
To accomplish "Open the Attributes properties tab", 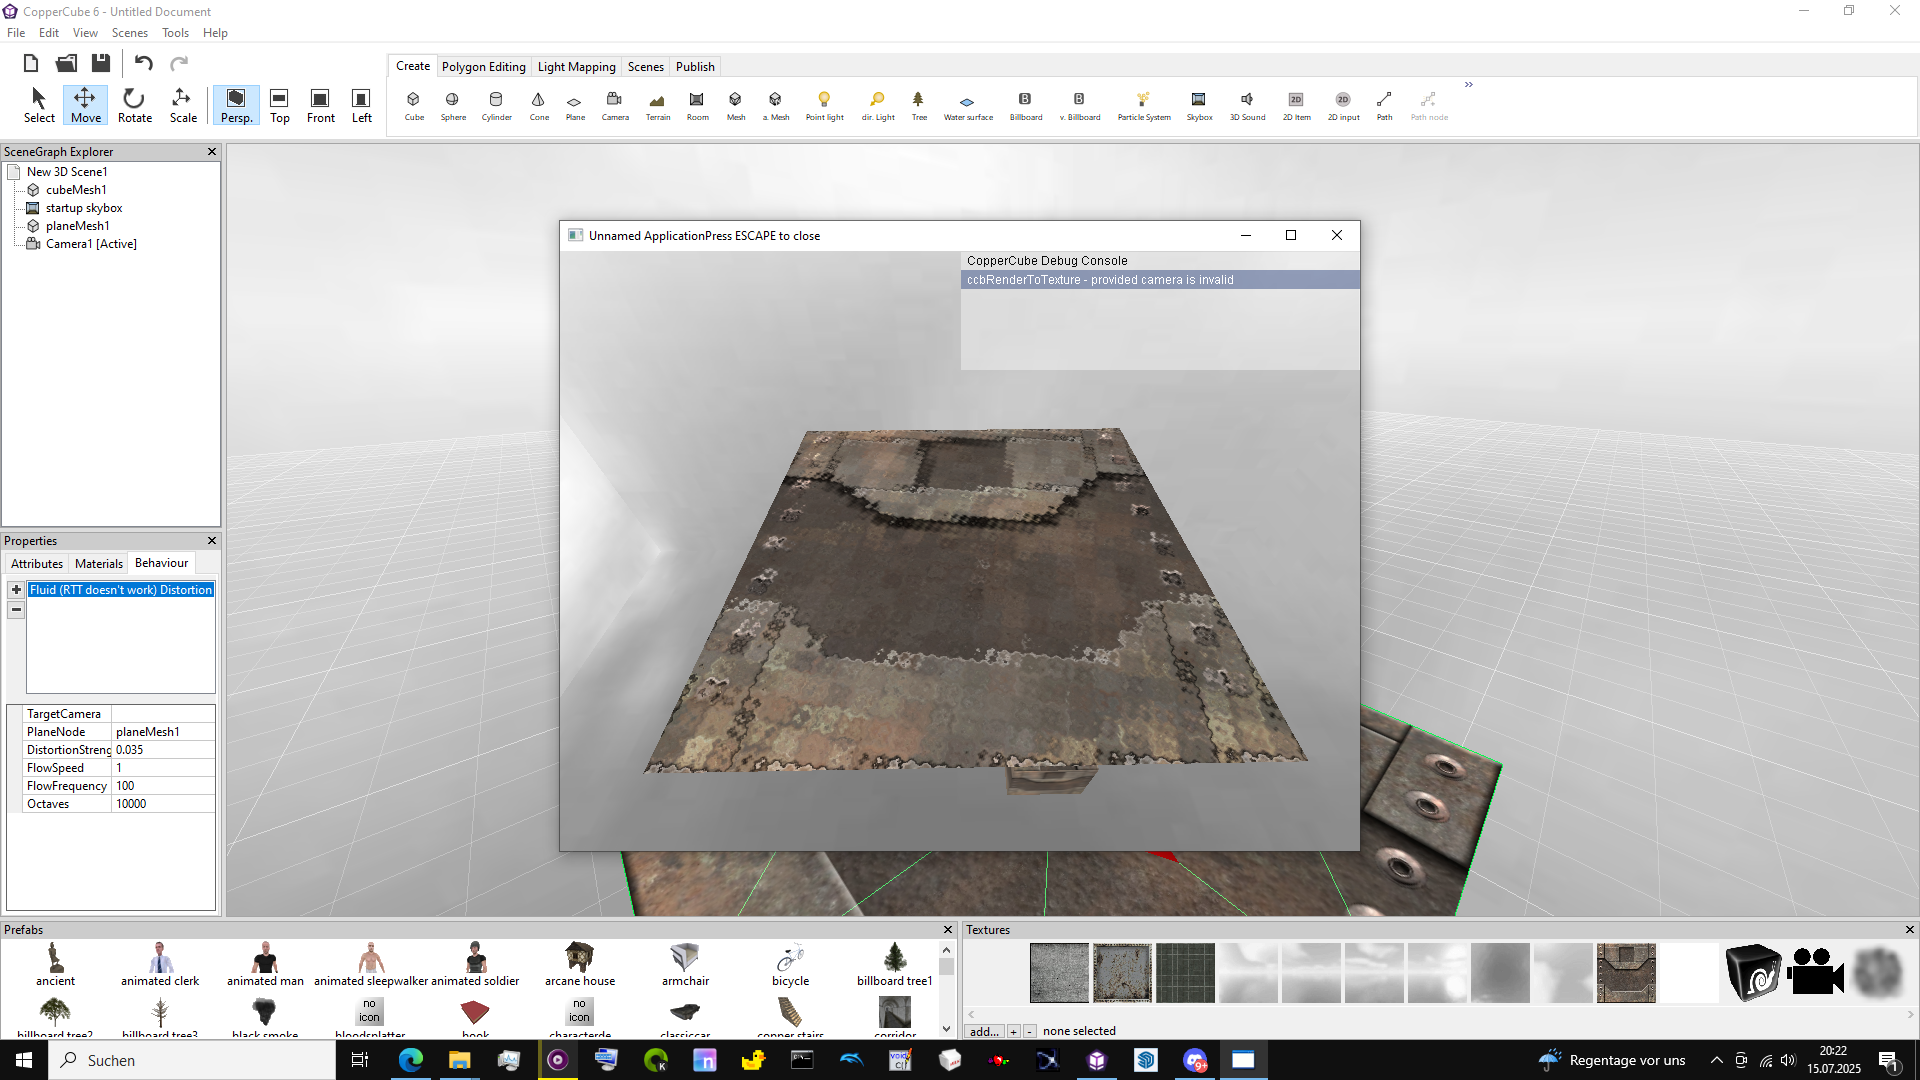I will tap(37, 564).
